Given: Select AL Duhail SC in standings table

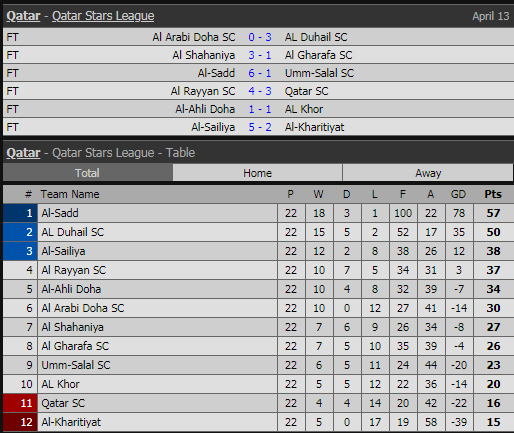Looking at the screenshot, I should click(73, 232).
